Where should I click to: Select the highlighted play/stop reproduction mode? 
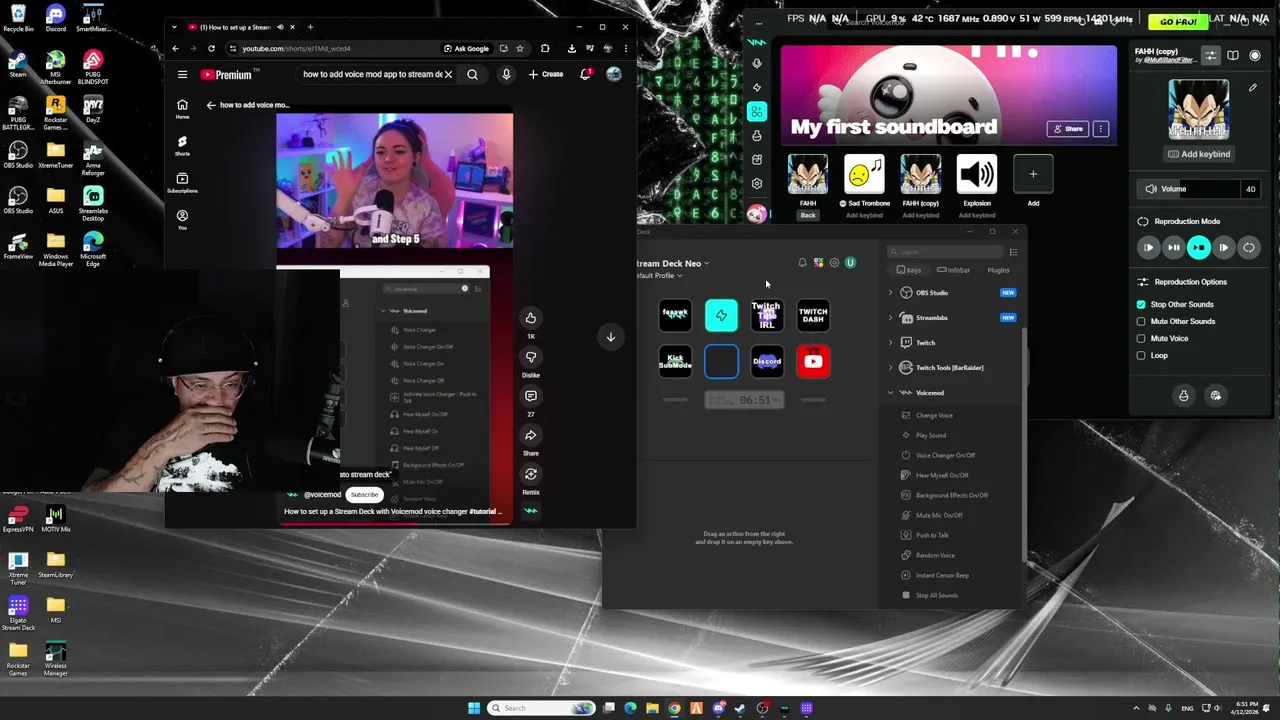pos(1198,247)
